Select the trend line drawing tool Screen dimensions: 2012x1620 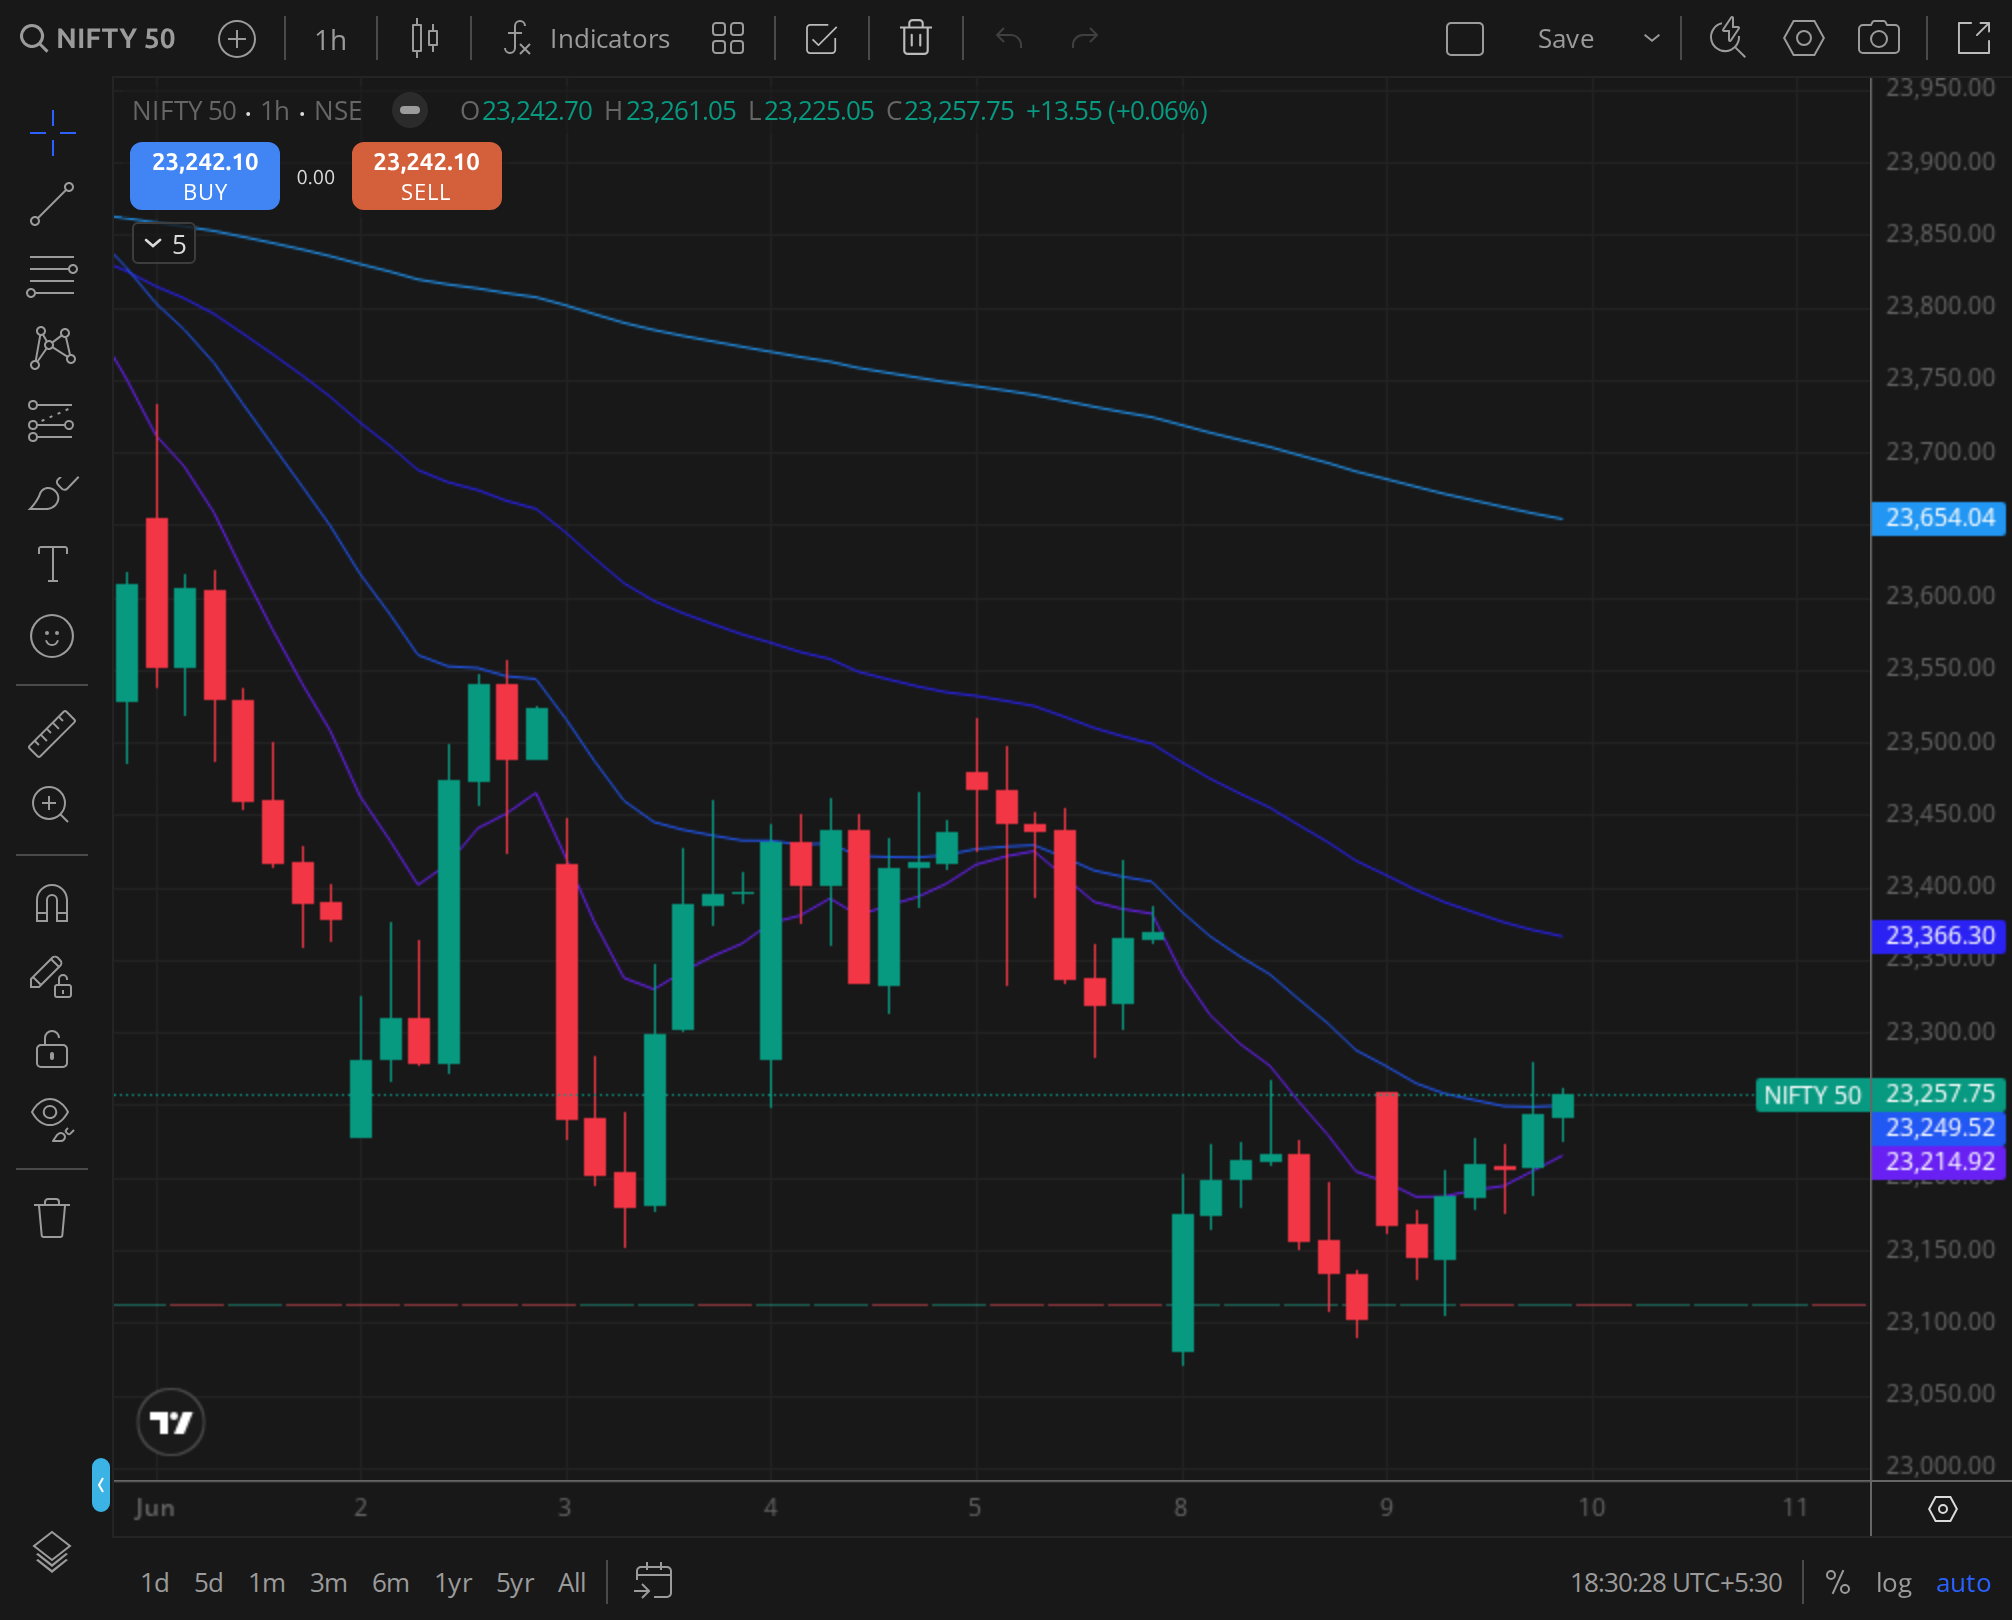click(52, 204)
